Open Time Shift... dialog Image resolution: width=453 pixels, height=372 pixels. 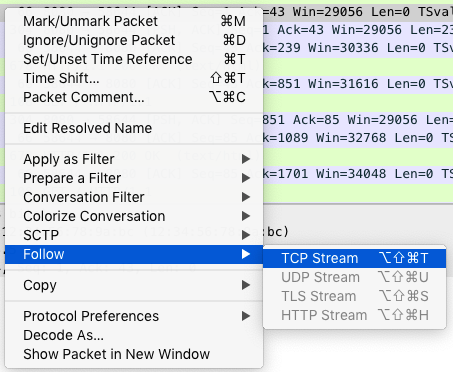click(x=134, y=78)
